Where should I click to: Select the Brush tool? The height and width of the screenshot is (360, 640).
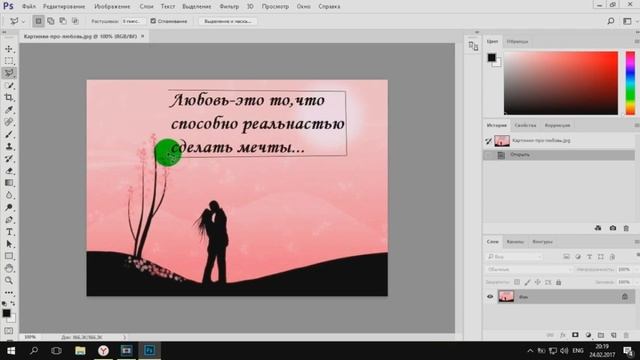pyautogui.click(x=9, y=134)
